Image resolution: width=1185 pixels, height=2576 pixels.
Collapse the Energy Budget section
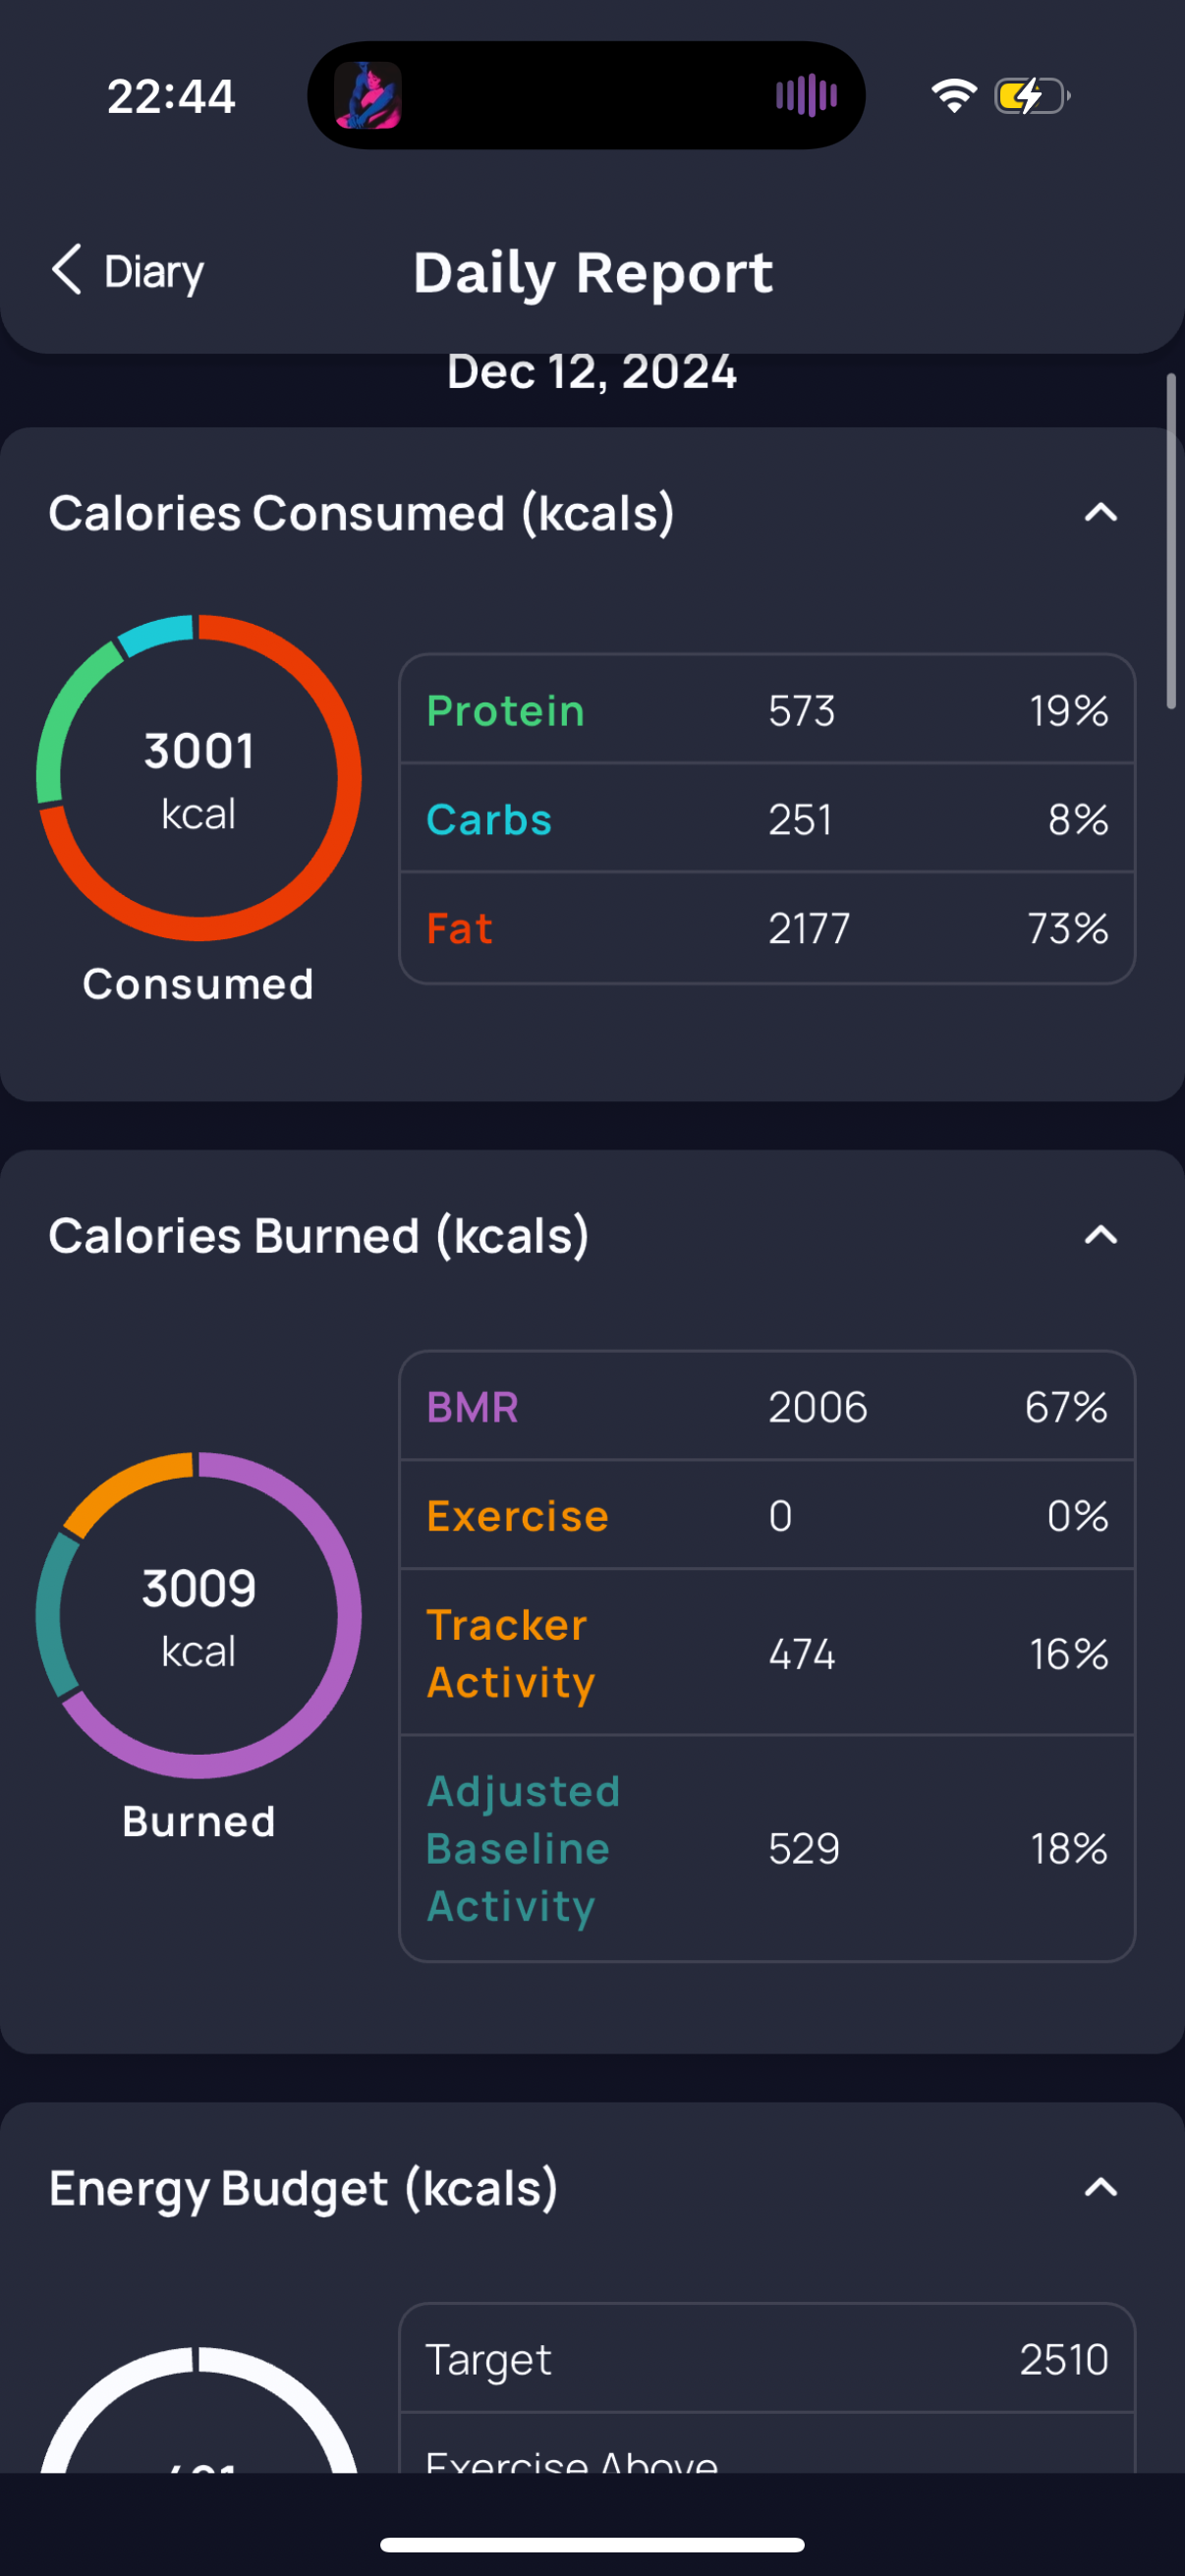point(1101,2188)
